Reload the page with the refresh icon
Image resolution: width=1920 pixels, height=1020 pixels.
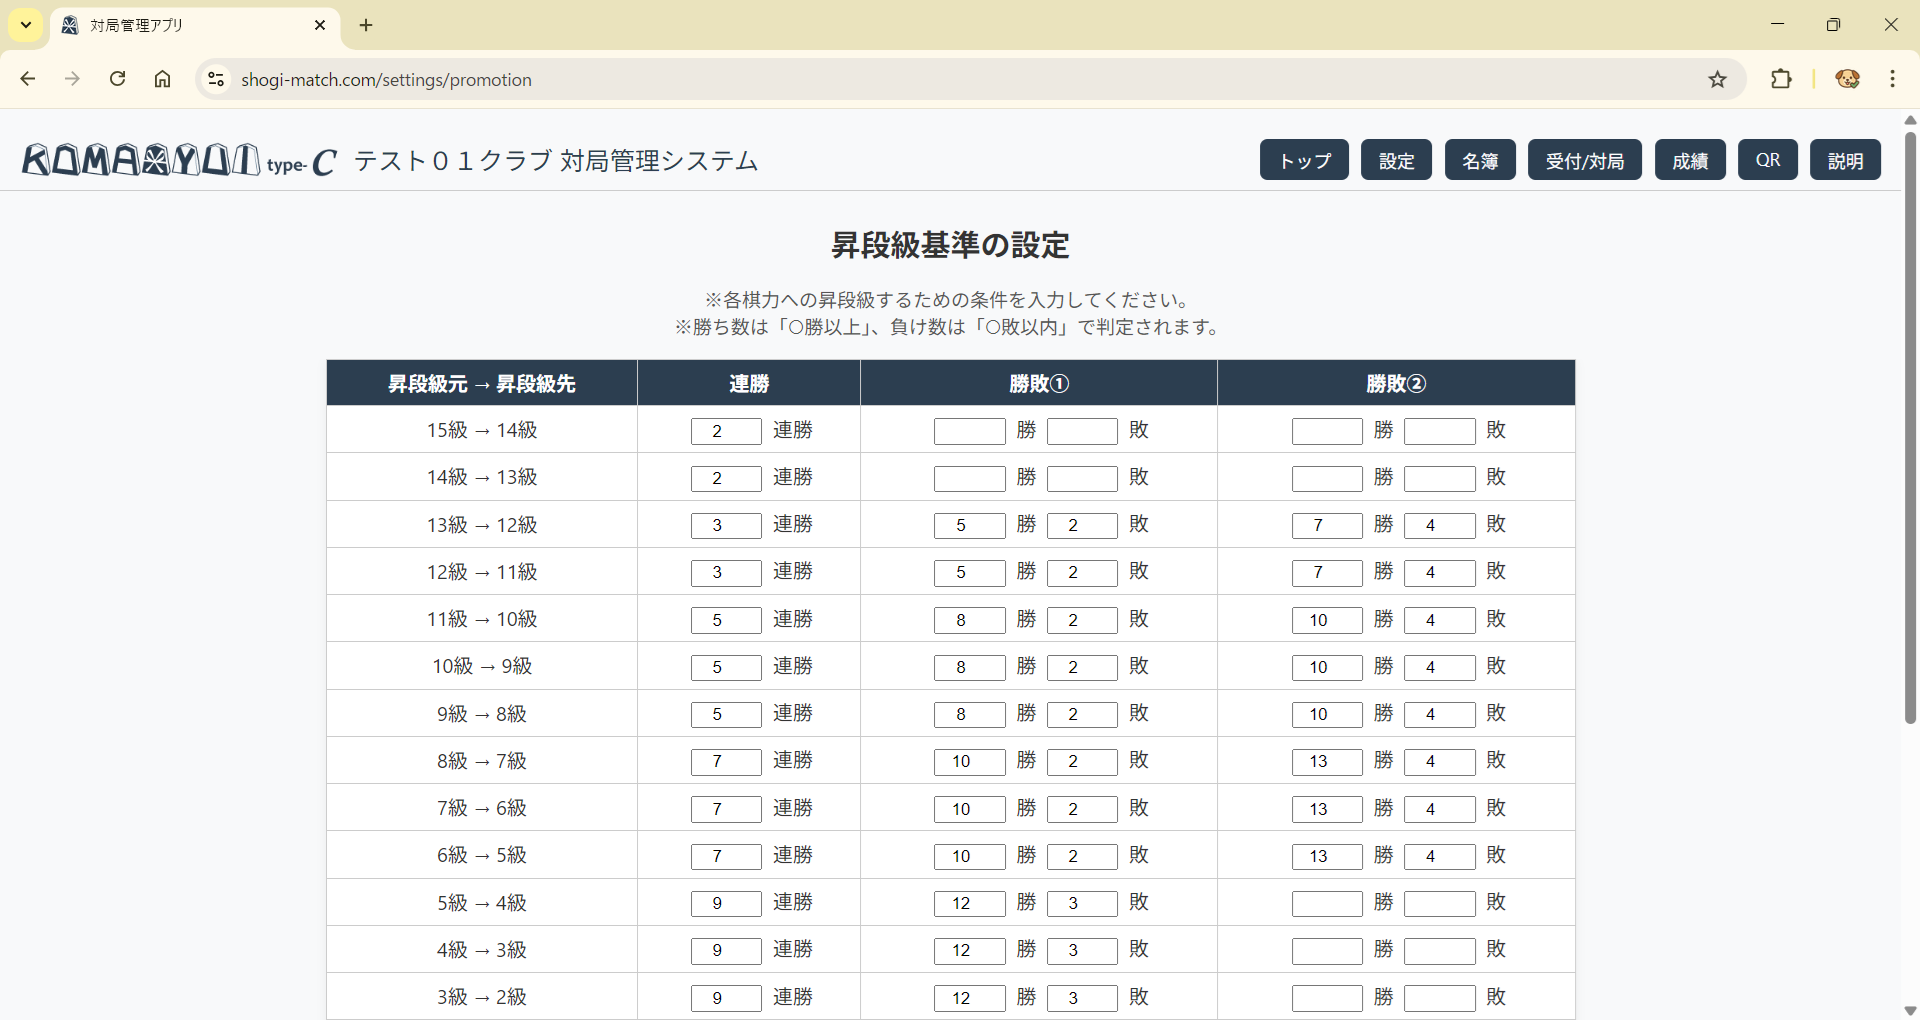click(118, 80)
